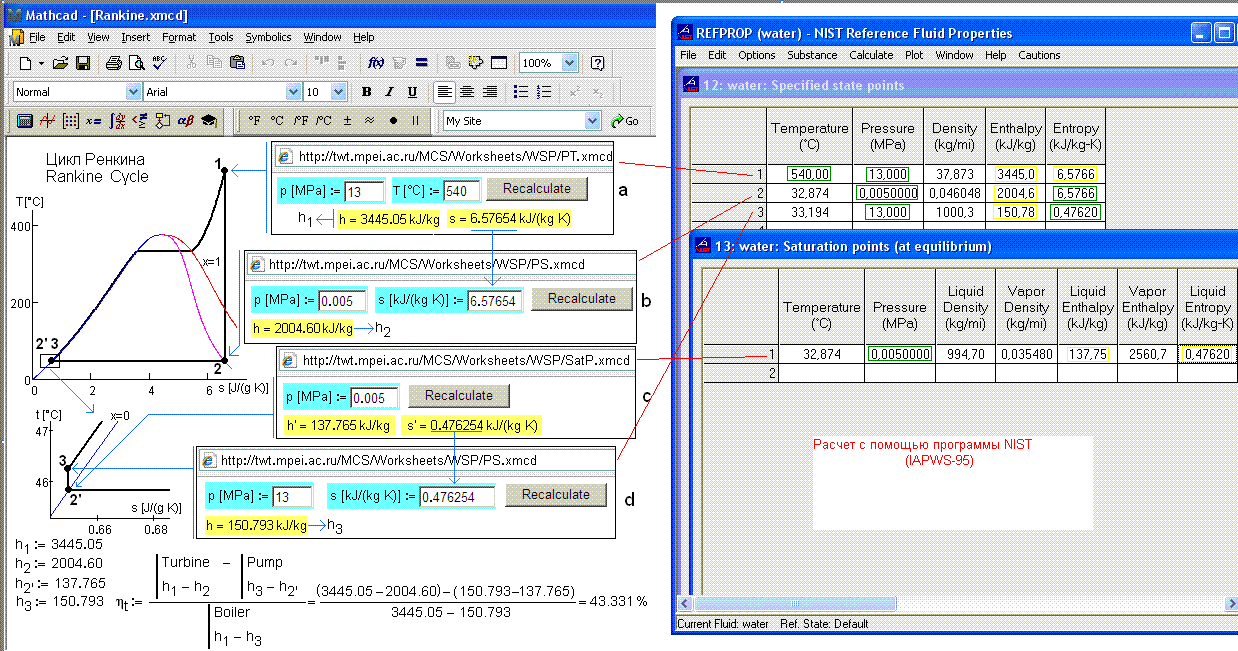Click the ± toolbar symbol
Image resolution: width=1238 pixels, height=651 pixels.
tap(347, 121)
